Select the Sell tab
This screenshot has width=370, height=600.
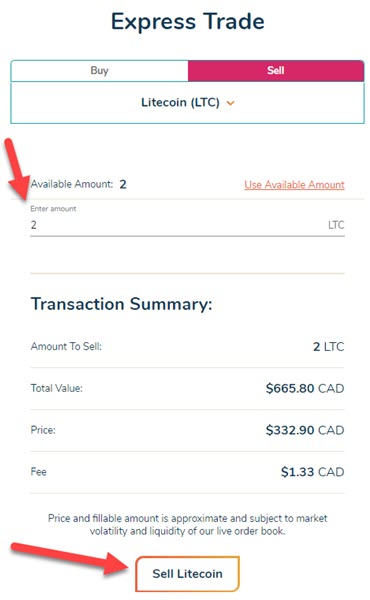pyautogui.click(x=275, y=71)
